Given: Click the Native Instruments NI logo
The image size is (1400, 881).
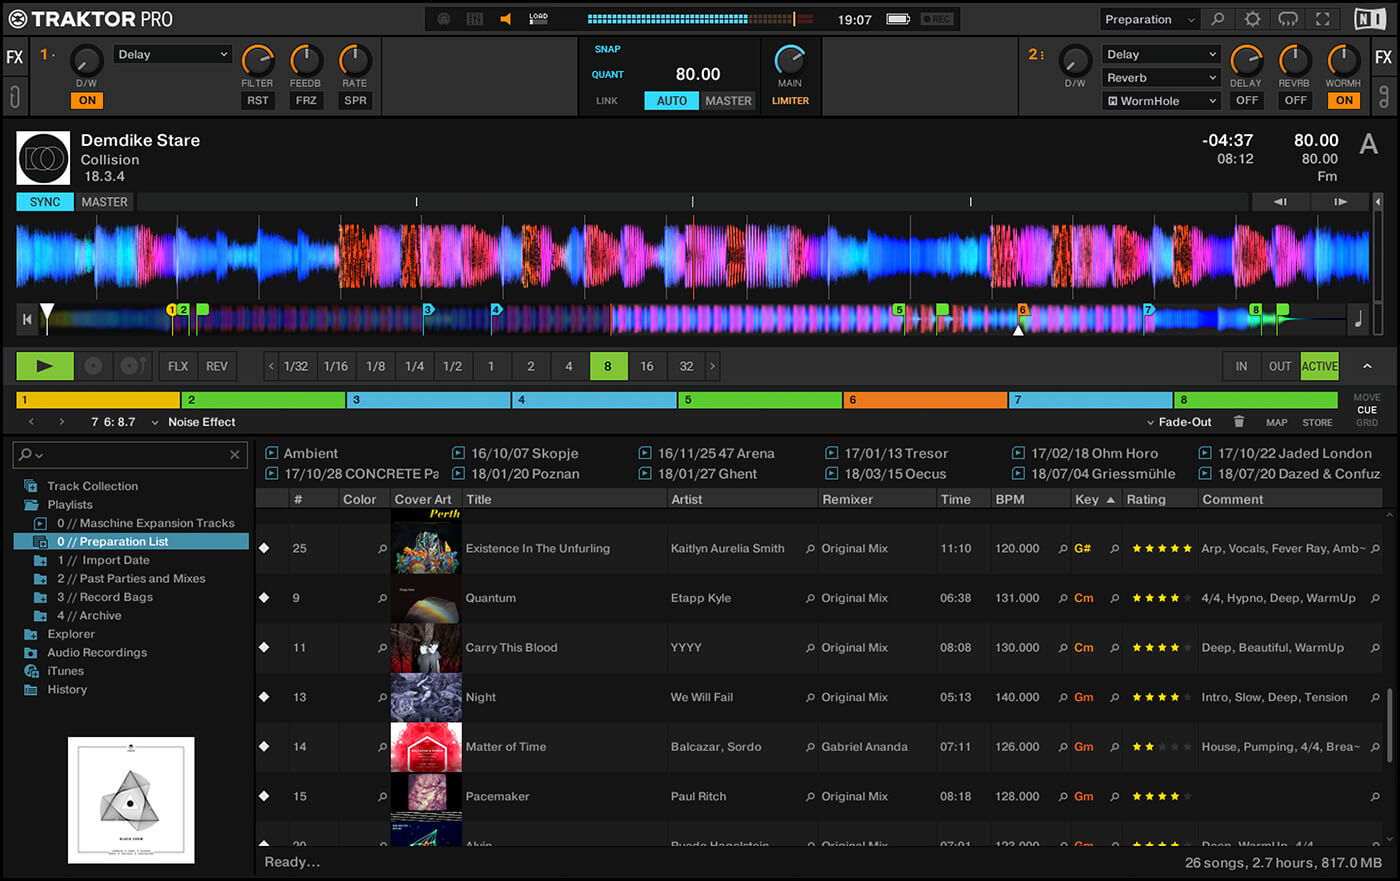Looking at the screenshot, I should pyautogui.click(x=1370, y=19).
